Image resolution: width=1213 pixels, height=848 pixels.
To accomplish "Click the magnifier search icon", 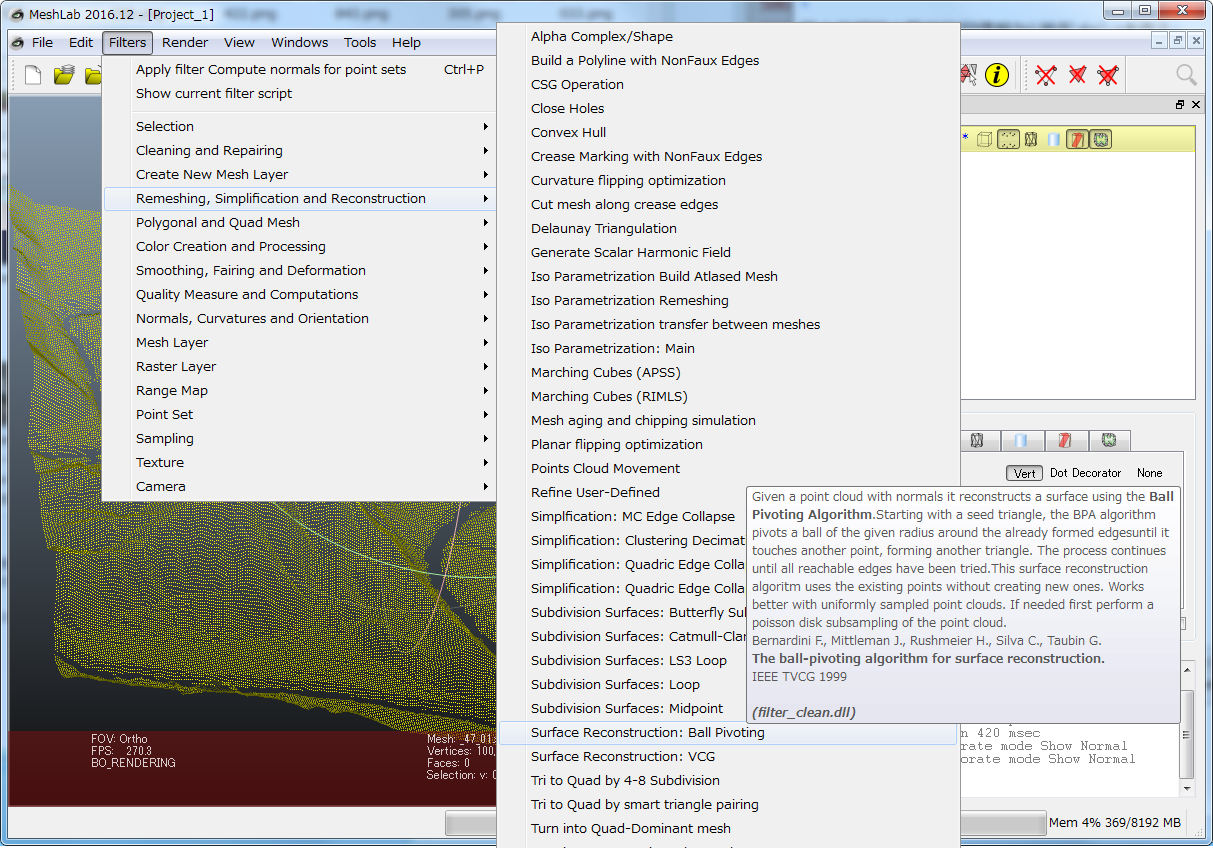I will [x=1186, y=75].
